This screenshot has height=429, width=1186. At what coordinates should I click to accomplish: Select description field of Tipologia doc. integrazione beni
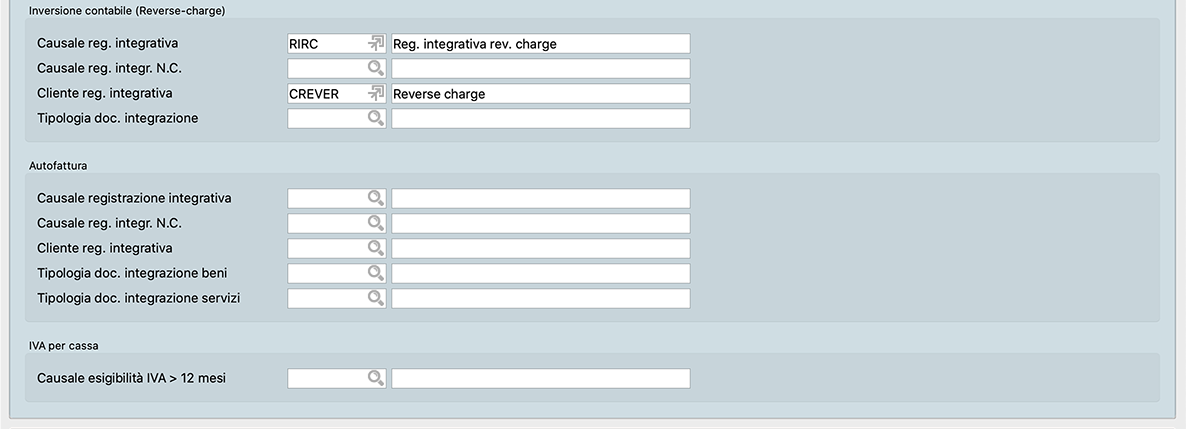click(x=540, y=273)
